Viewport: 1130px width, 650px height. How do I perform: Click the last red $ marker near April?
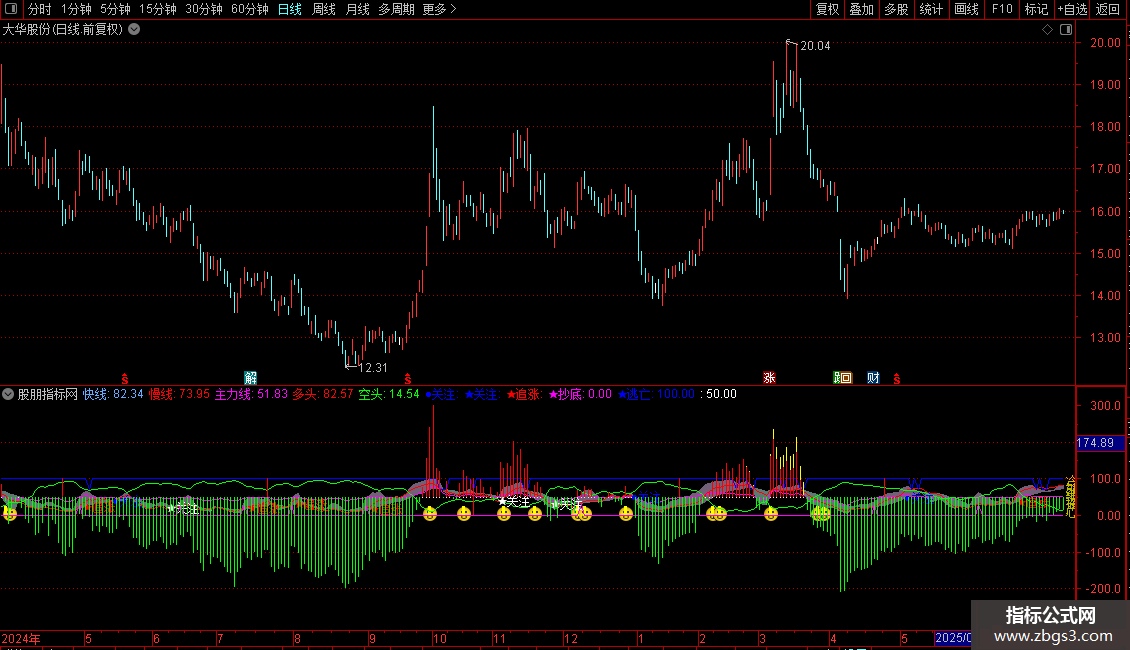(x=897, y=378)
